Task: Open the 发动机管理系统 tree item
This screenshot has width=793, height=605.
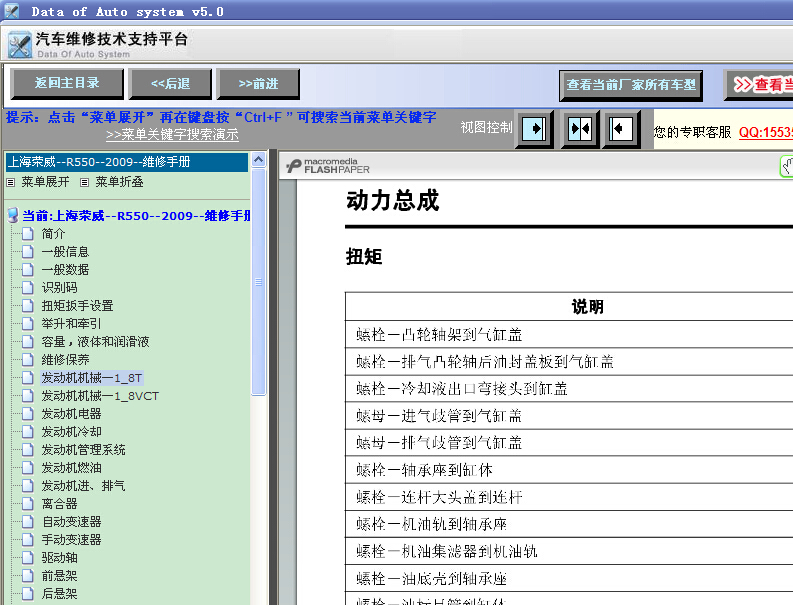Action: 83,450
